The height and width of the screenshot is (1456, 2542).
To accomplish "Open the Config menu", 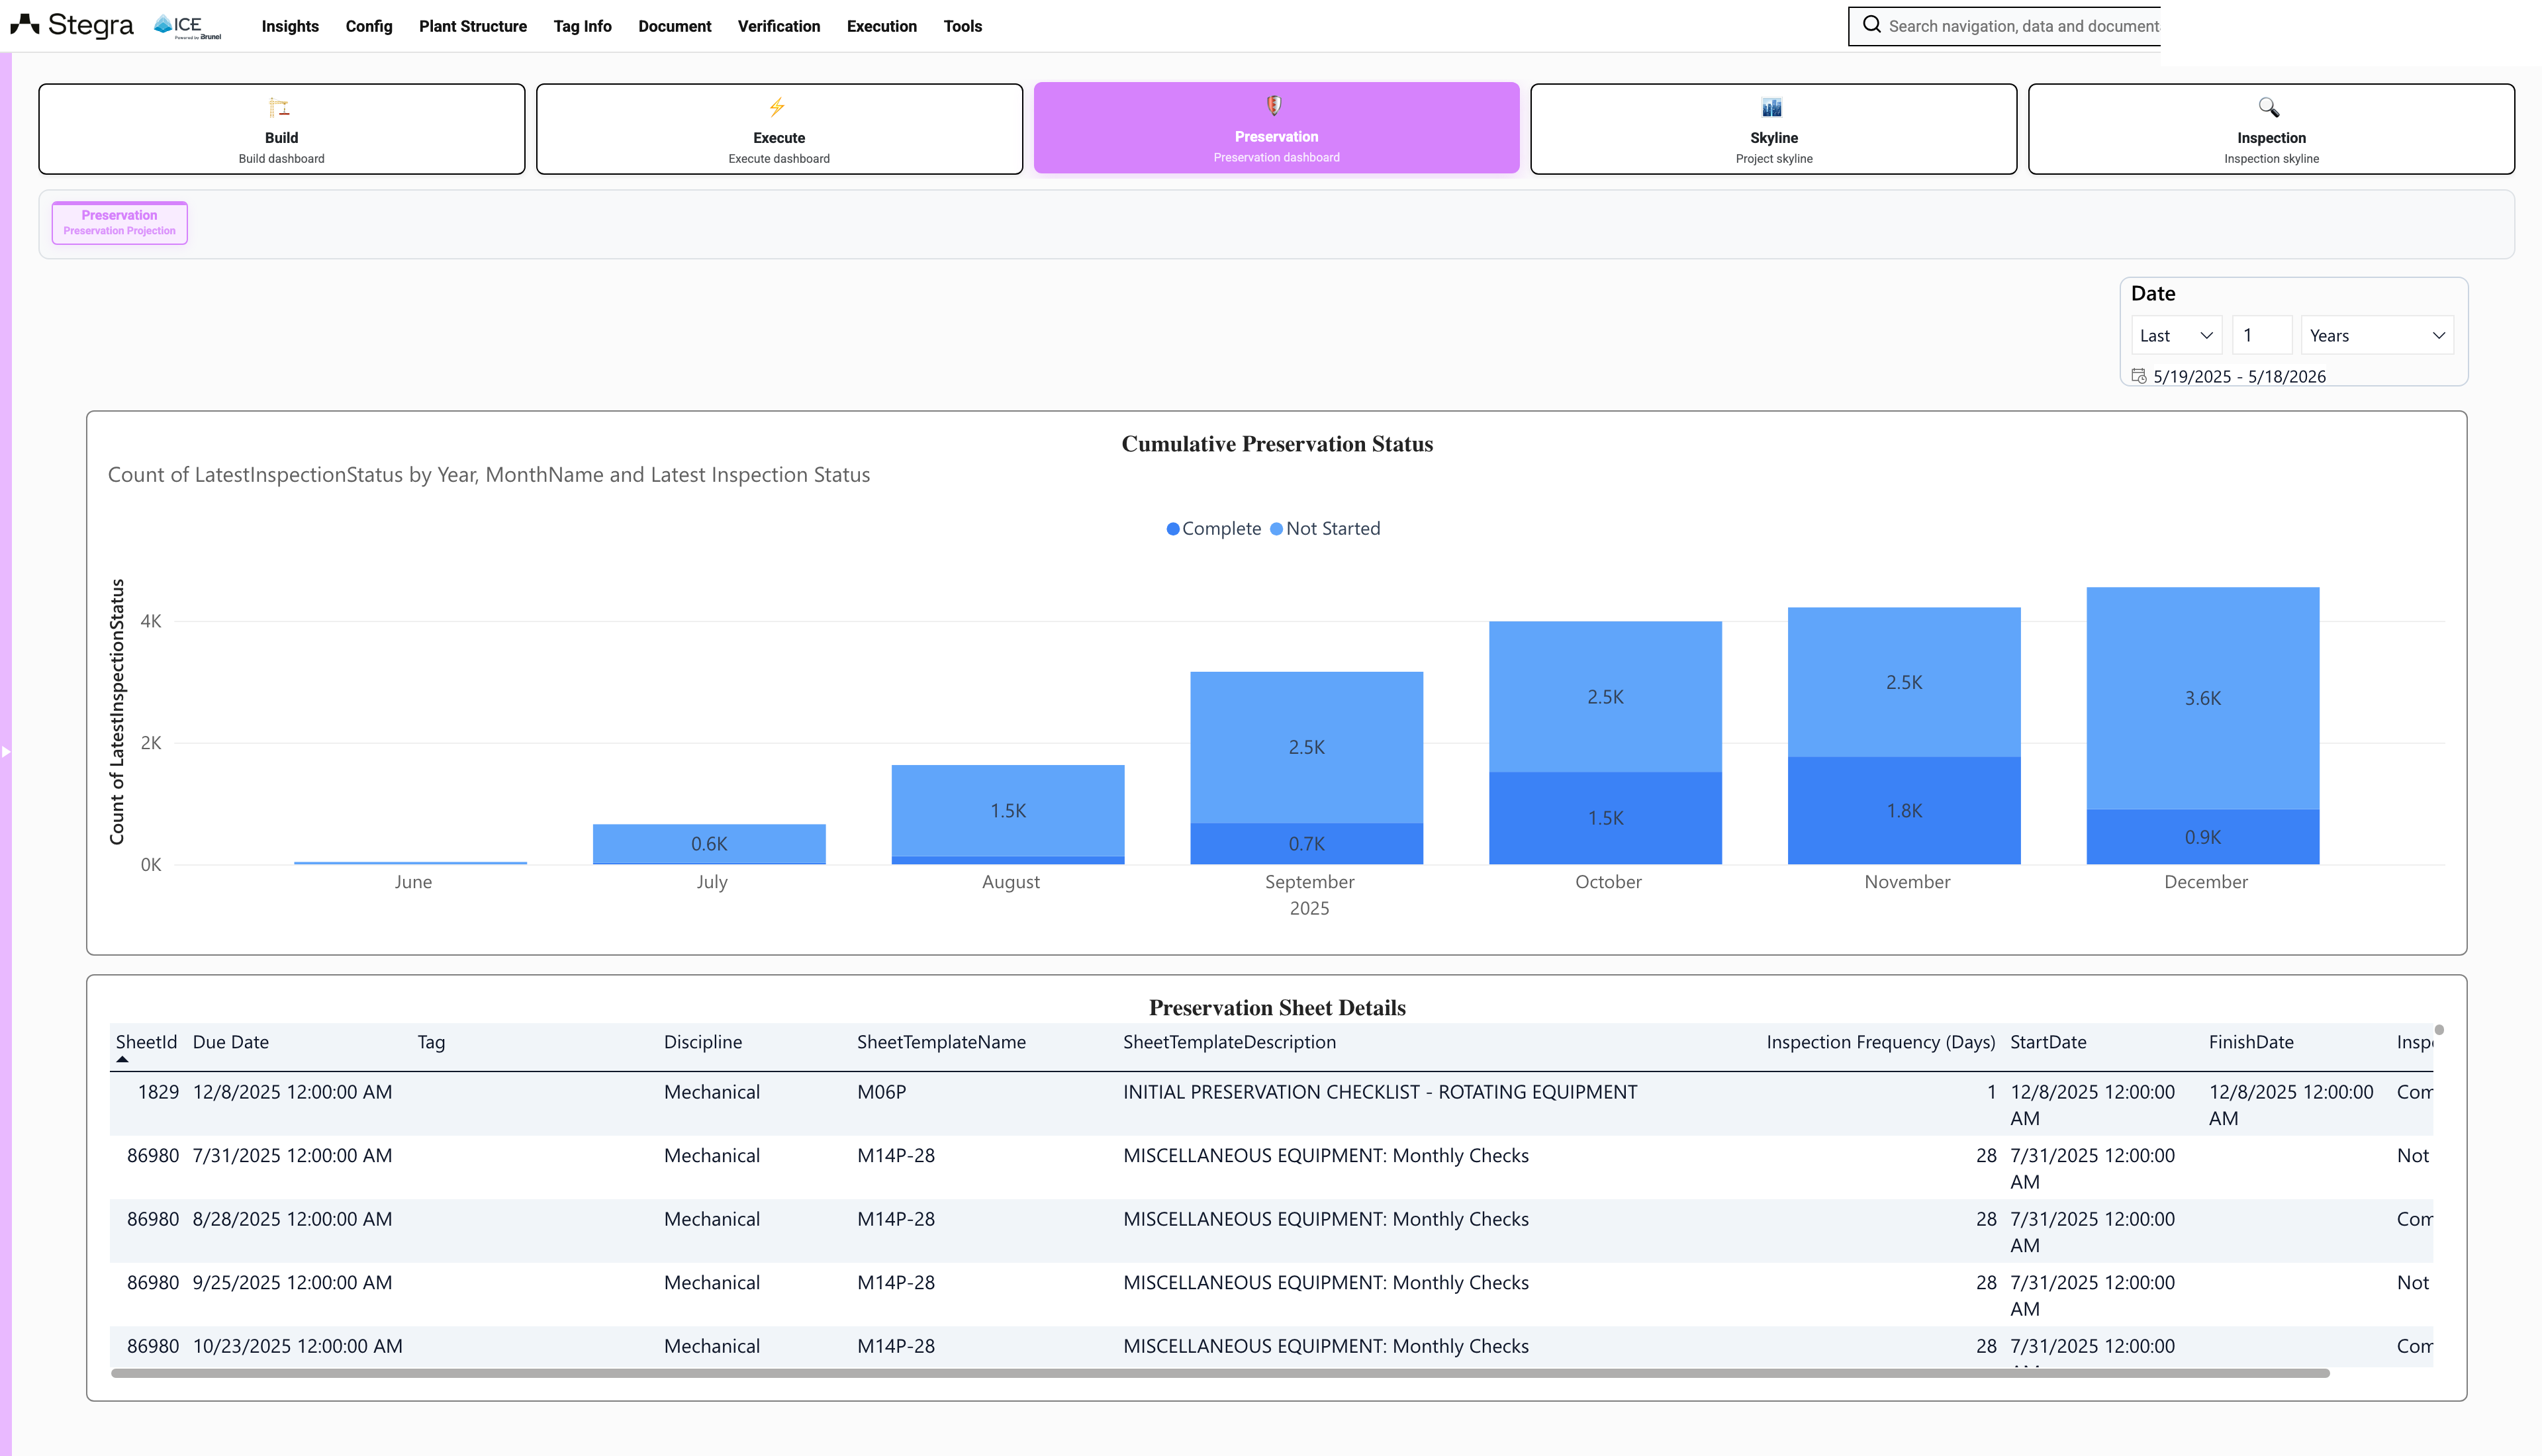I will (x=369, y=26).
